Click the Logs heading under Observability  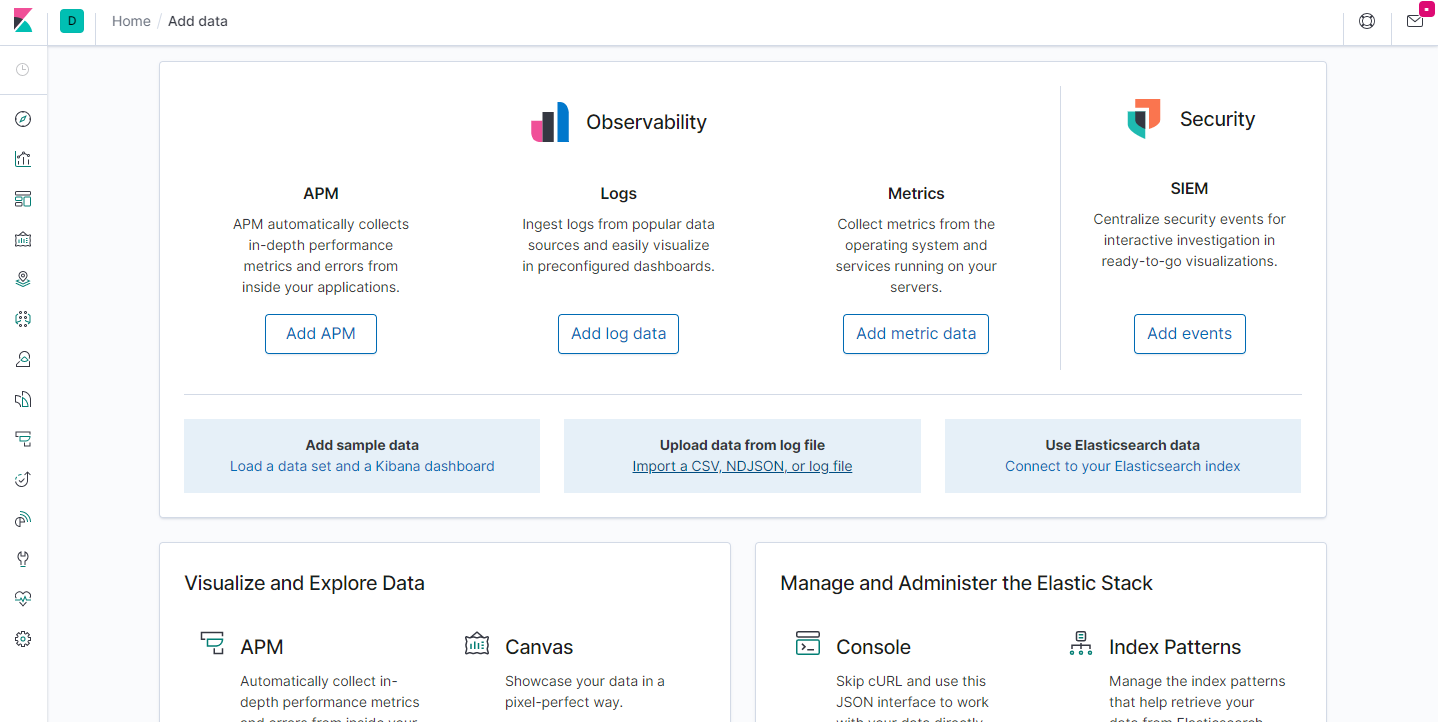(618, 194)
